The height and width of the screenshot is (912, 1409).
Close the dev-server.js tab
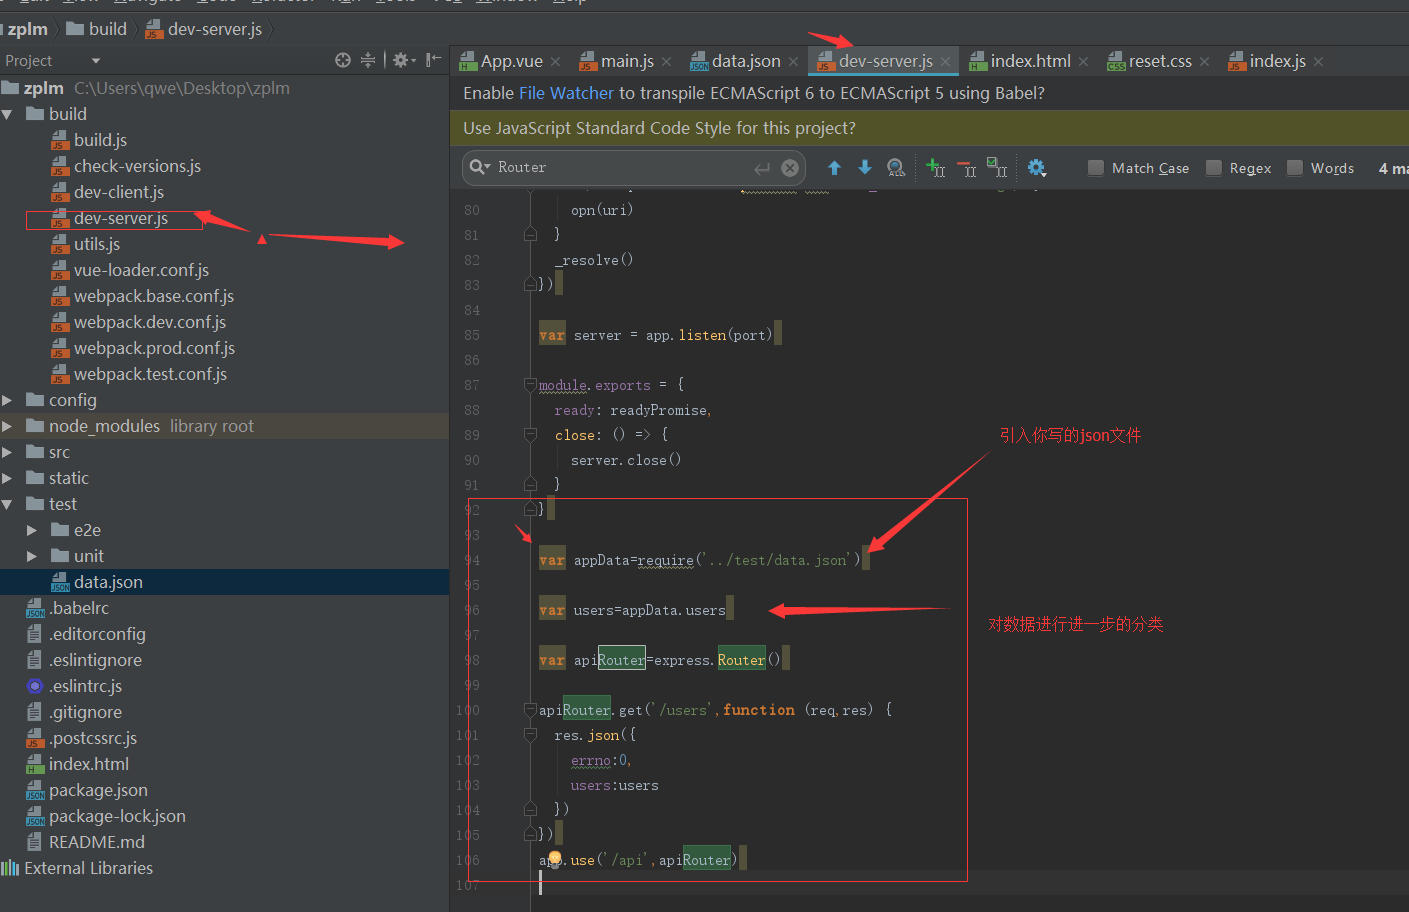[945, 62]
